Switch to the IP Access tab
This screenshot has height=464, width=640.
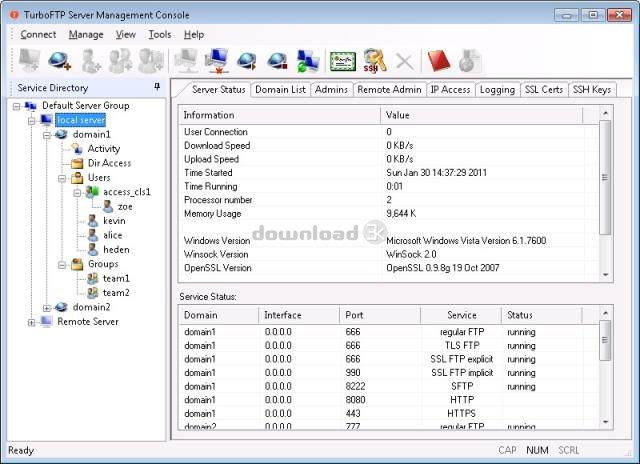point(450,89)
